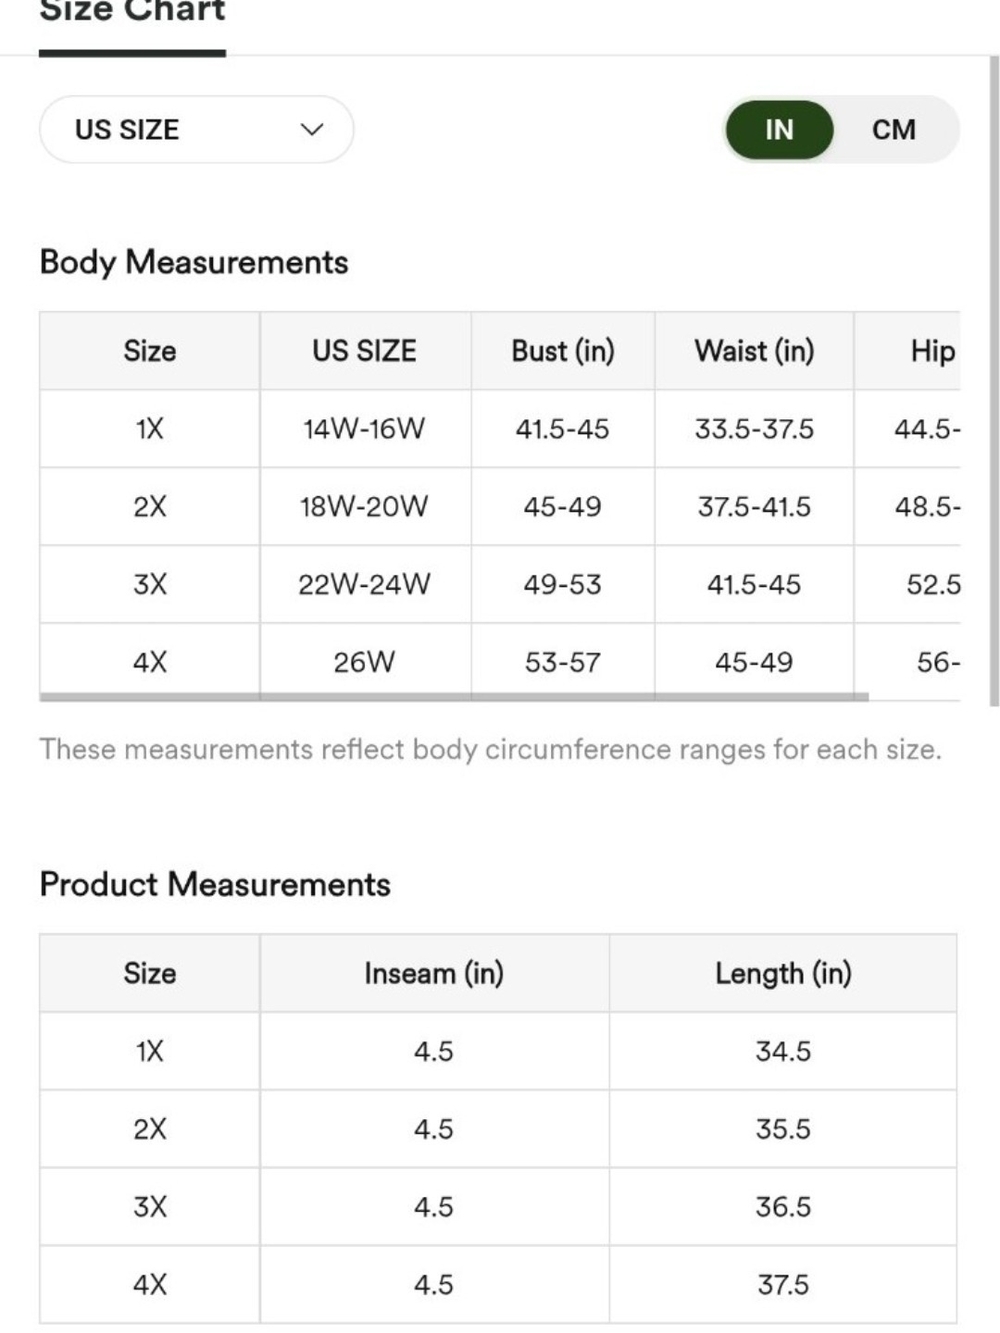Click the Bust (in) column header
The width and height of the screenshot is (1000, 1333).
(563, 351)
